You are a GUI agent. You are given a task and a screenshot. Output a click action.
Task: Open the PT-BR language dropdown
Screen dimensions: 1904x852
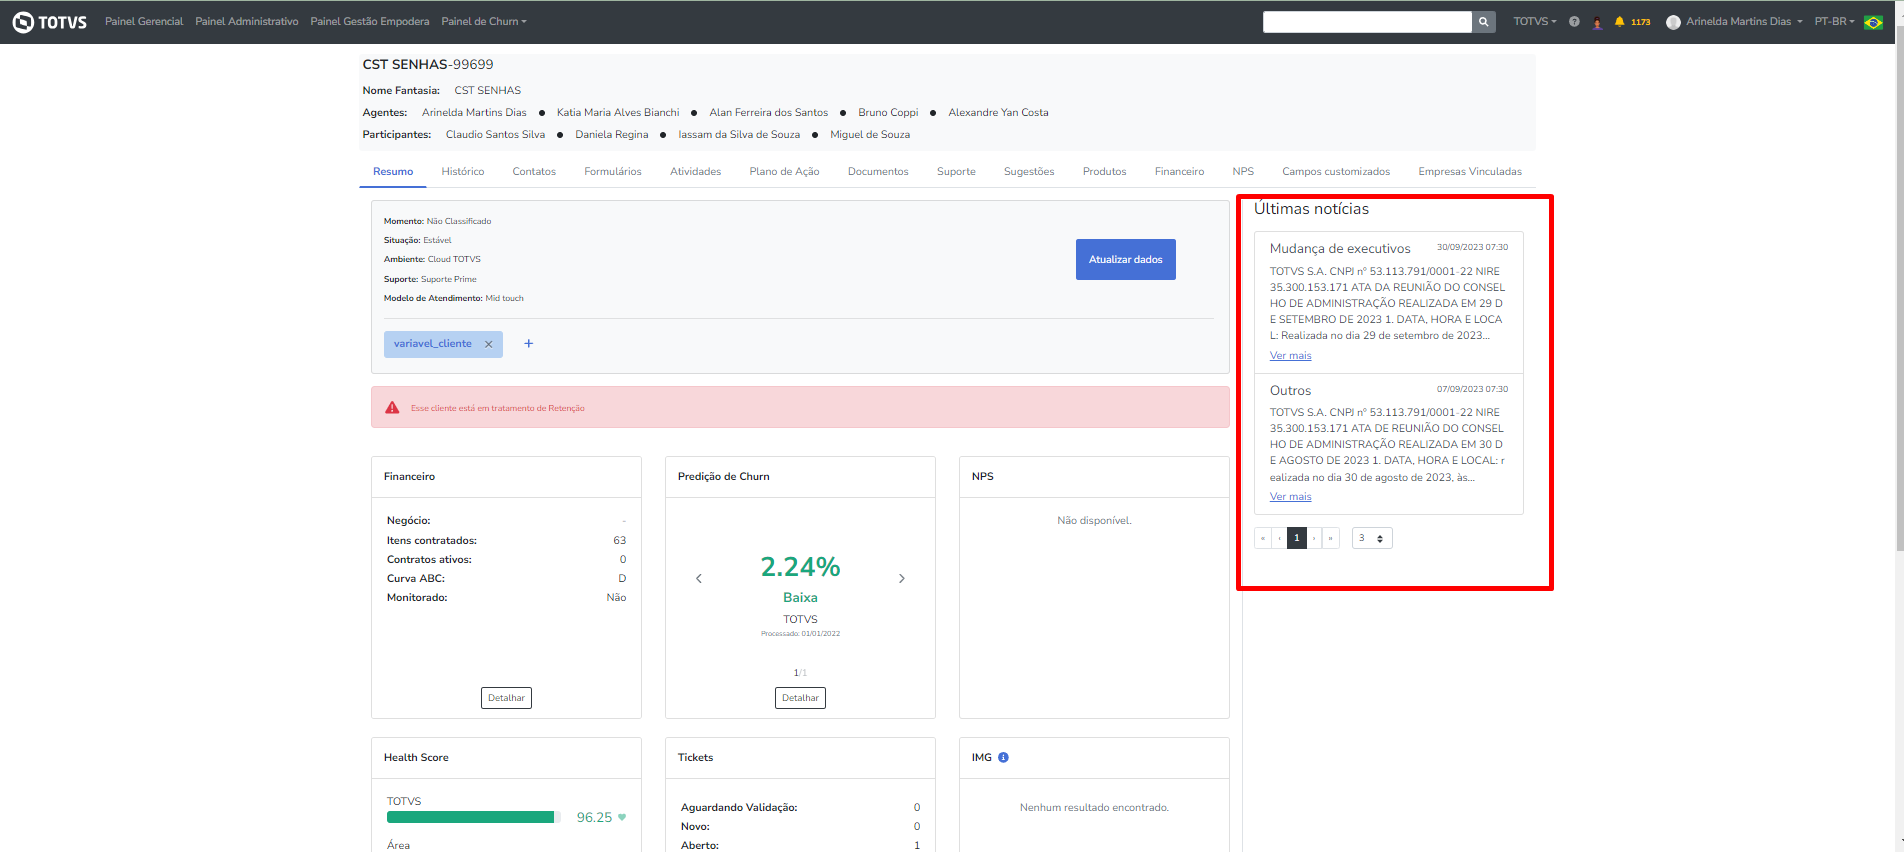[x=1834, y=22]
